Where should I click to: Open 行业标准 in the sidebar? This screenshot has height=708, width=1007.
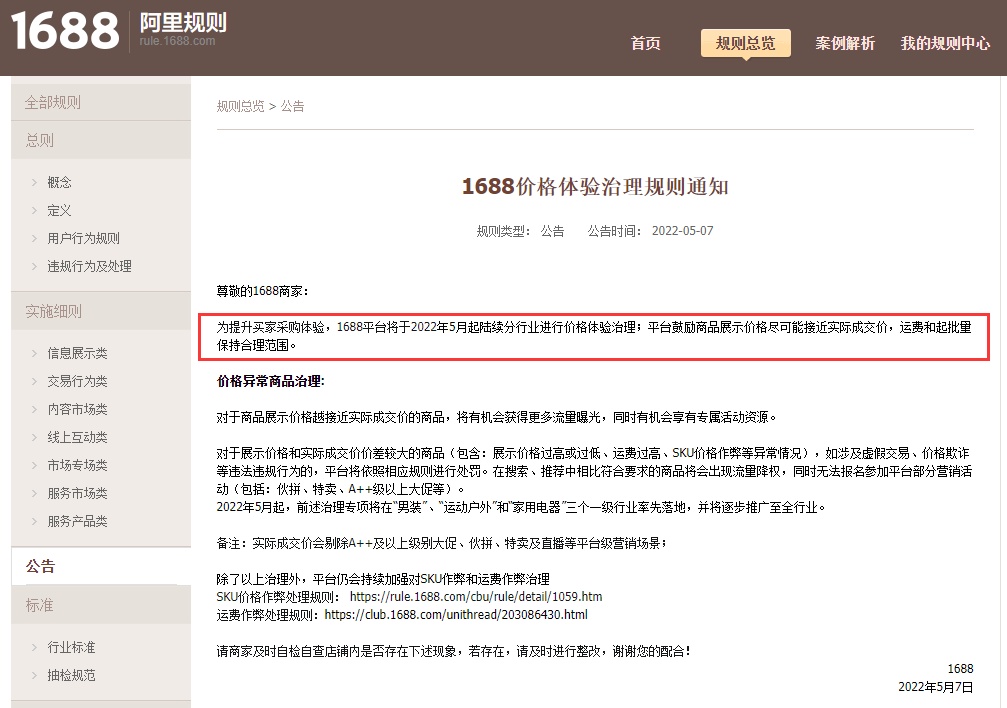point(71,647)
